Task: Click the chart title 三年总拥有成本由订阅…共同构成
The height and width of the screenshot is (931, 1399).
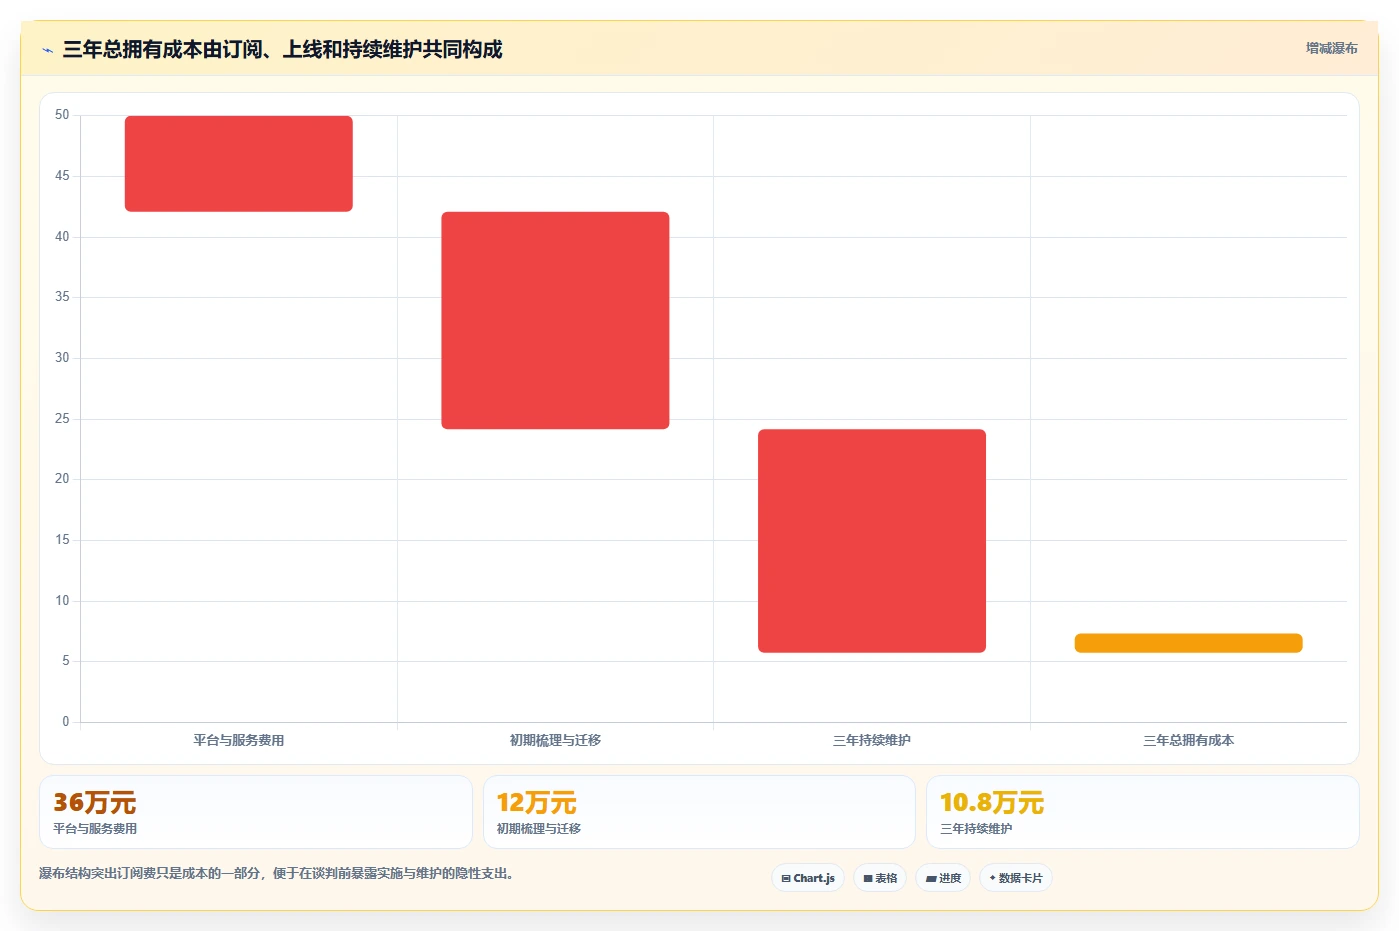Action: pos(282,50)
